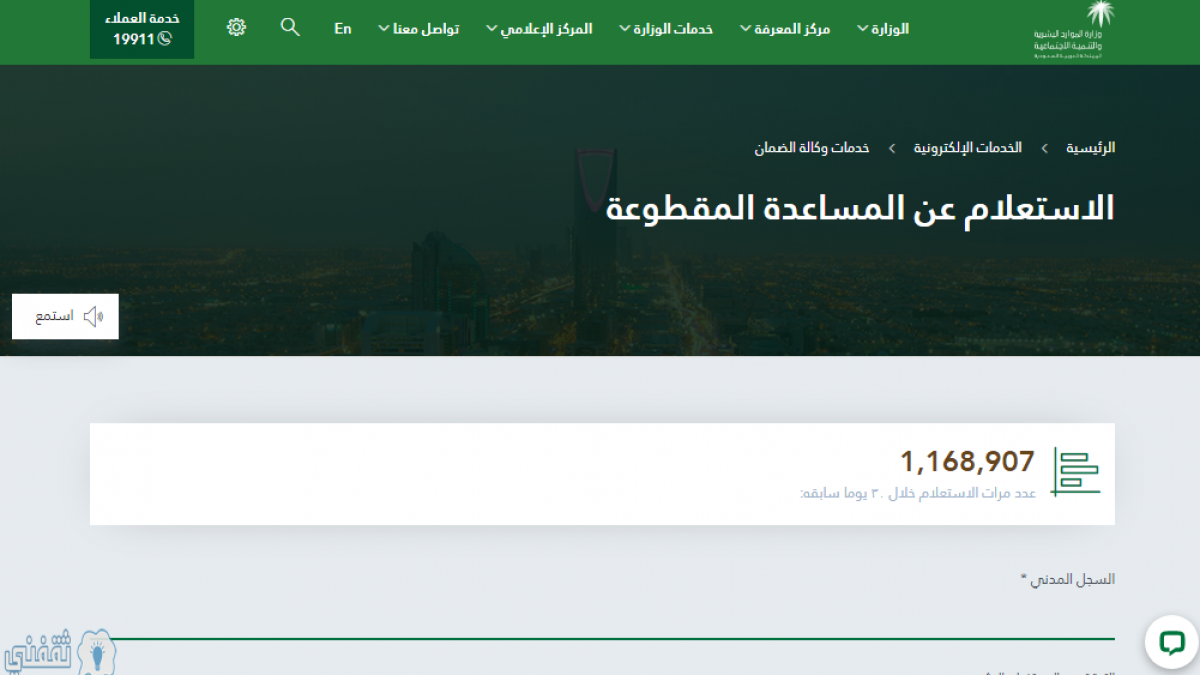This screenshot has height=675, width=1200.
Task: Open the خدمات الوزارة menu
Action: [x=666, y=29]
